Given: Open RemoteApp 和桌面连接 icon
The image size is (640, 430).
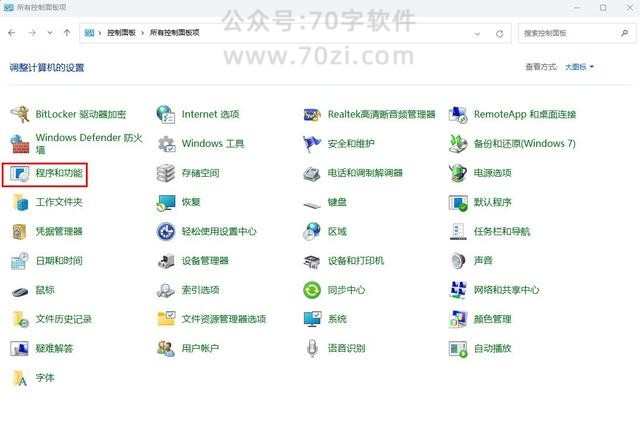Looking at the screenshot, I should point(458,115).
